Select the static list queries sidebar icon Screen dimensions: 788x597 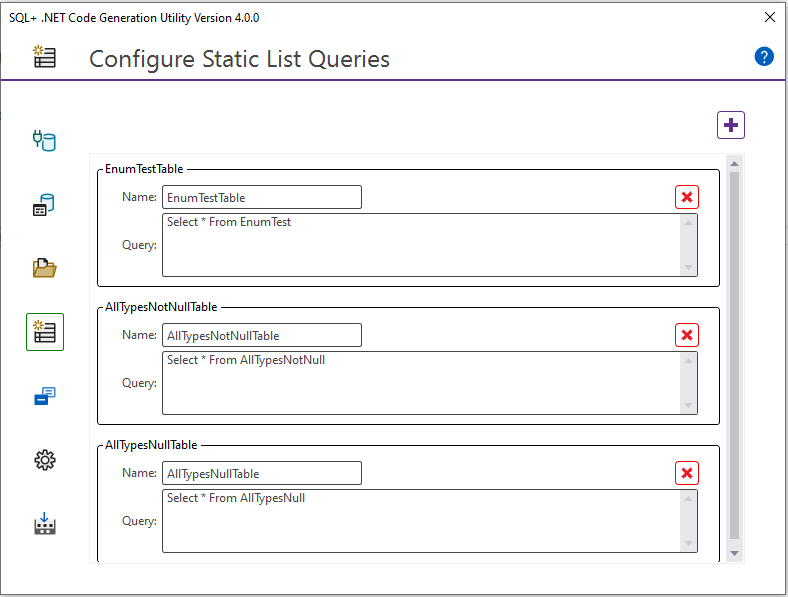pyautogui.click(x=45, y=332)
